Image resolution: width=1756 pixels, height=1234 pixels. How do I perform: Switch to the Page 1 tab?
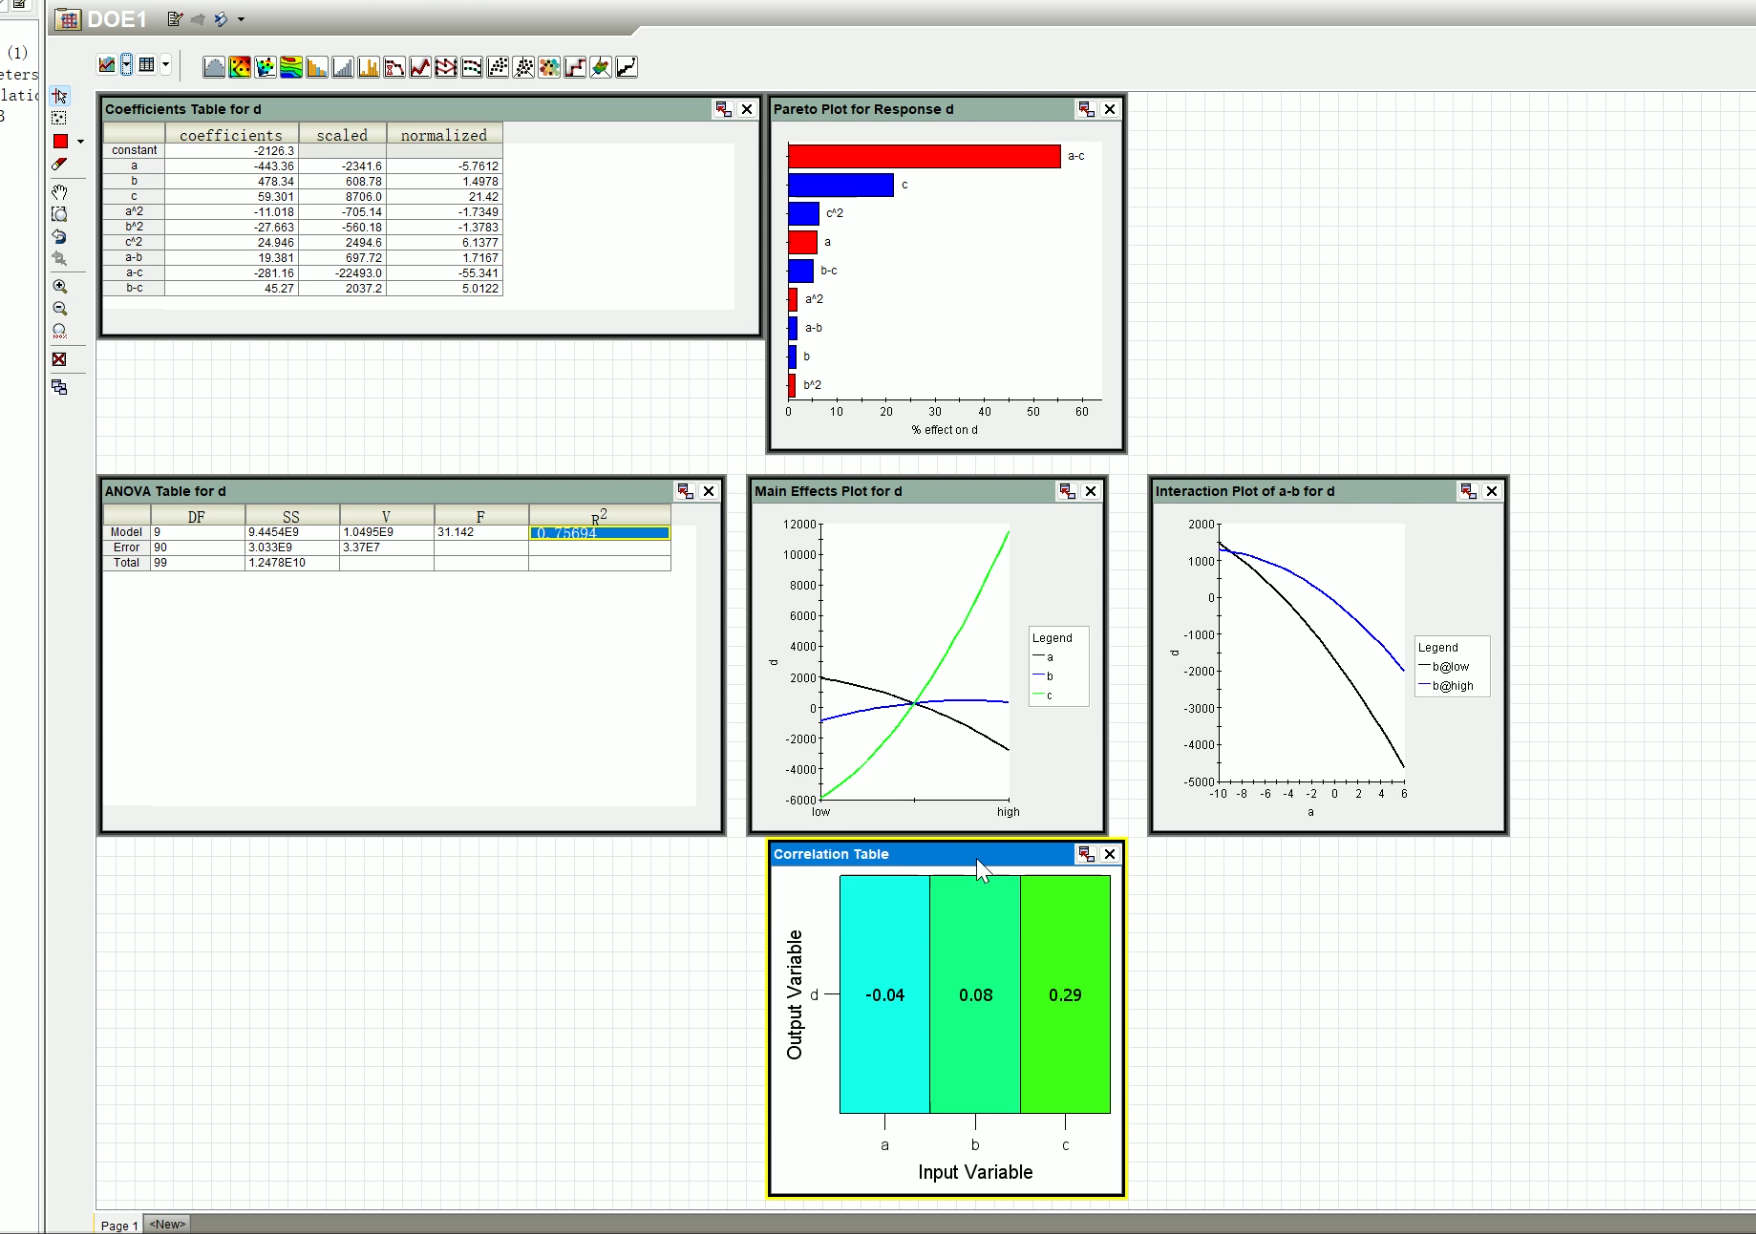tap(119, 1225)
